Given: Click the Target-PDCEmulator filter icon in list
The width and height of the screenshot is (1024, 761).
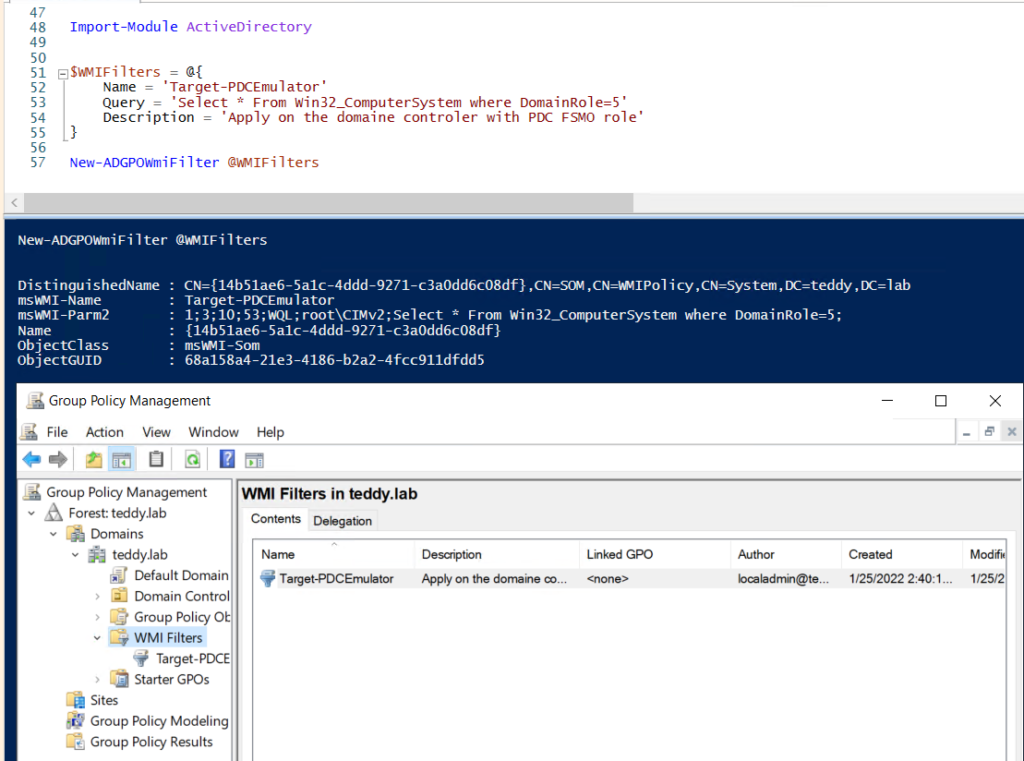Looking at the screenshot, I should coord(267,578).
